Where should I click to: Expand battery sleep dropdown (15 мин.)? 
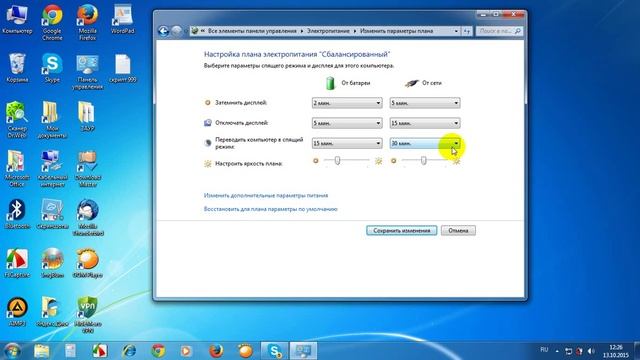pos(347,143)
